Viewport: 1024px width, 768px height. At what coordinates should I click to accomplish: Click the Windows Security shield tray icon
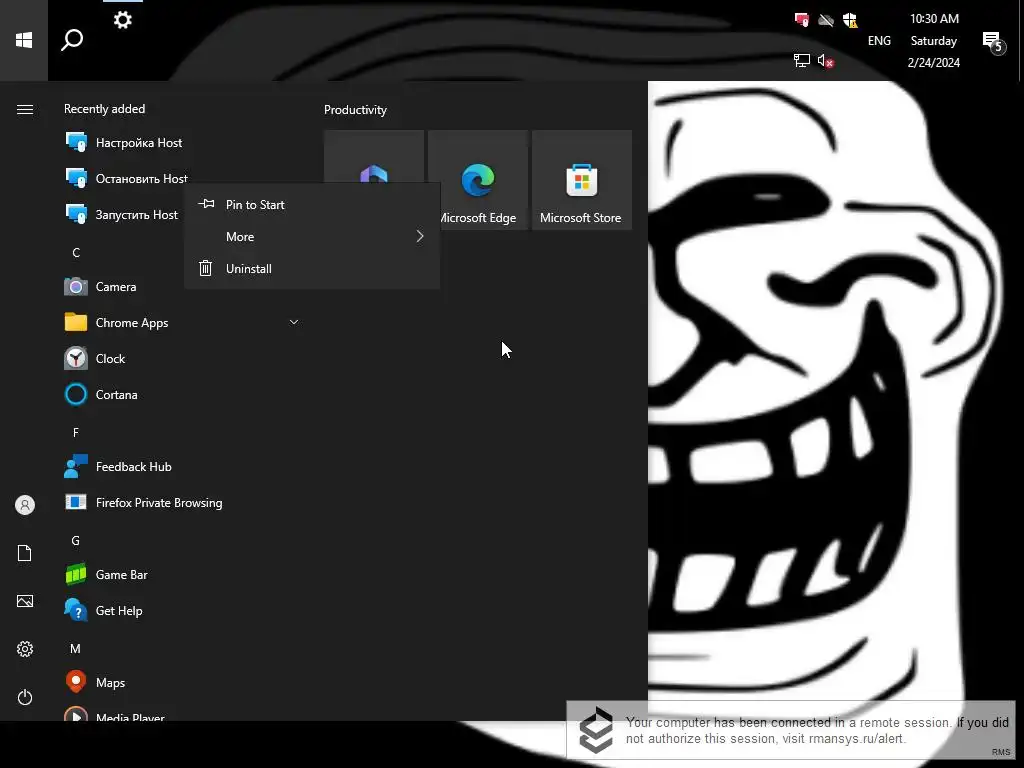850,20
